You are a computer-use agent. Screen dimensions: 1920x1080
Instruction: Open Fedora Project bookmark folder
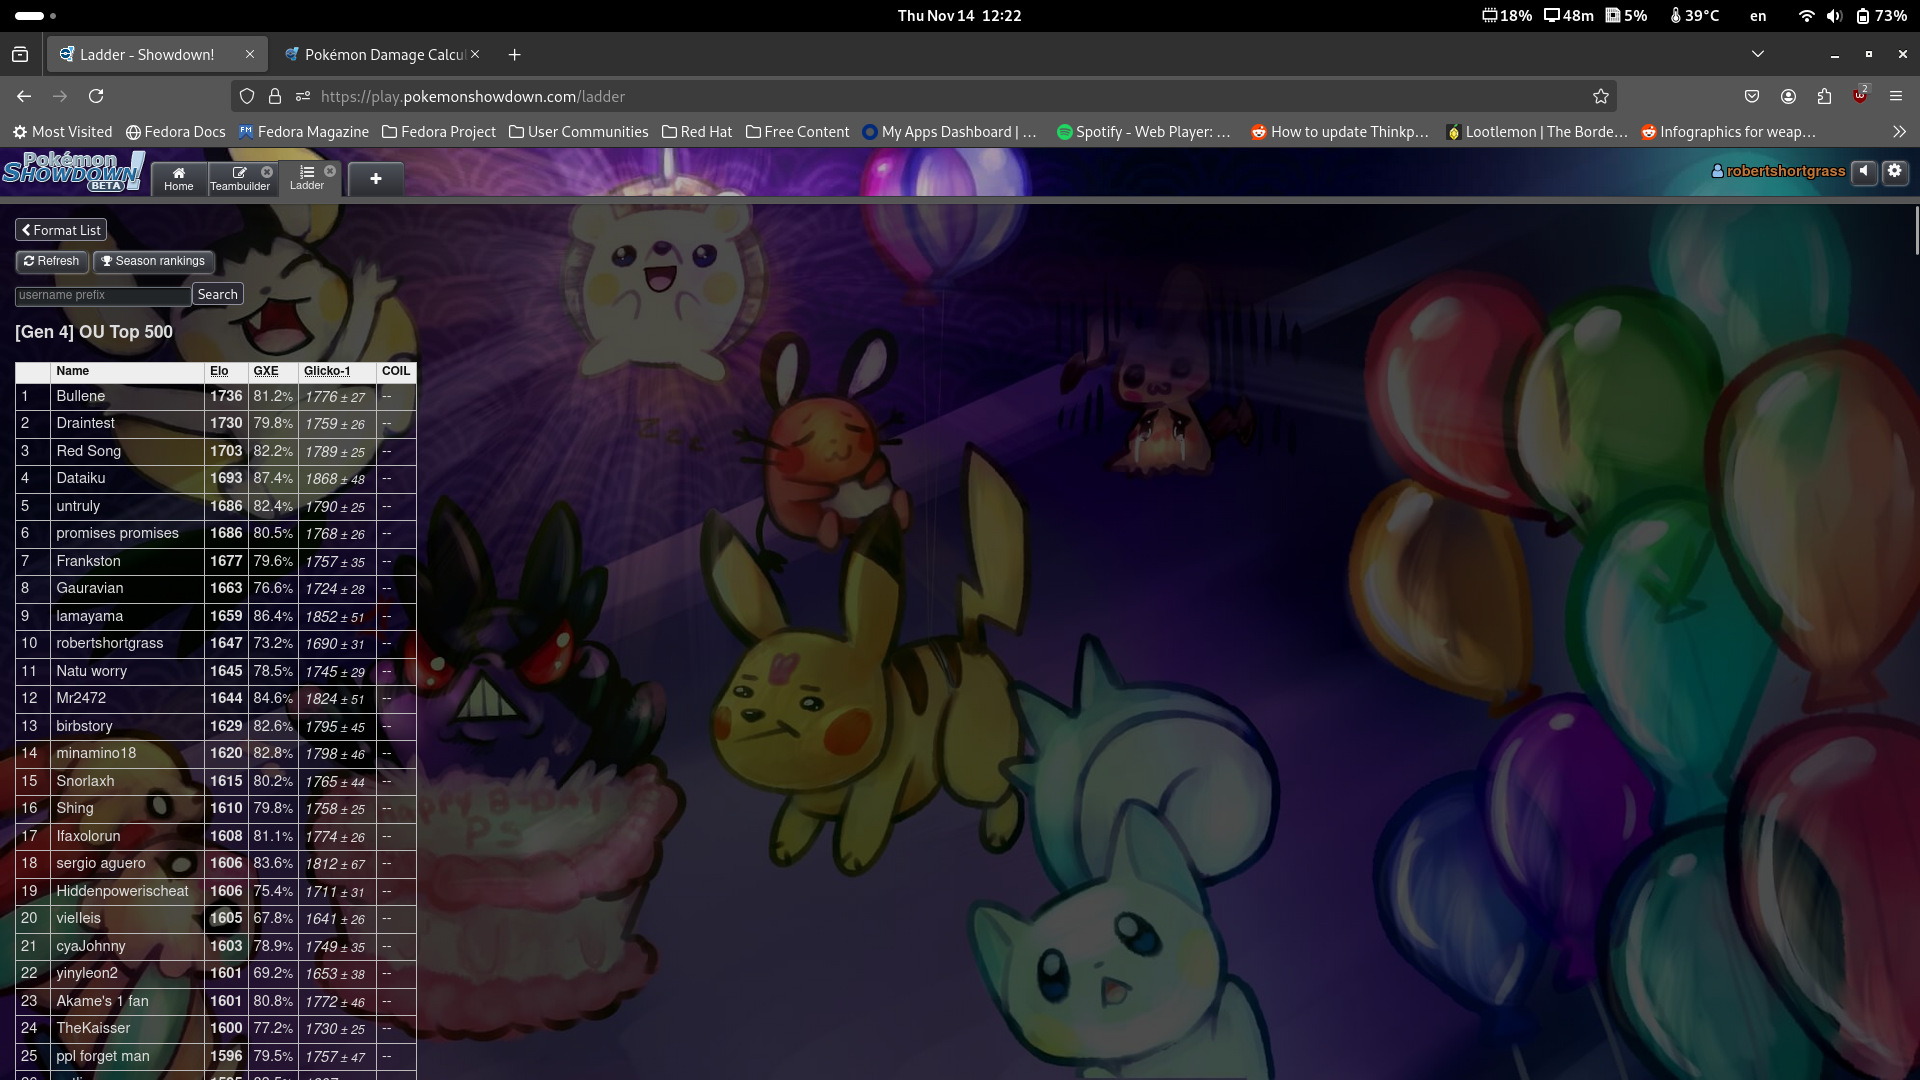pyautogui.click(x=439, y=132)
